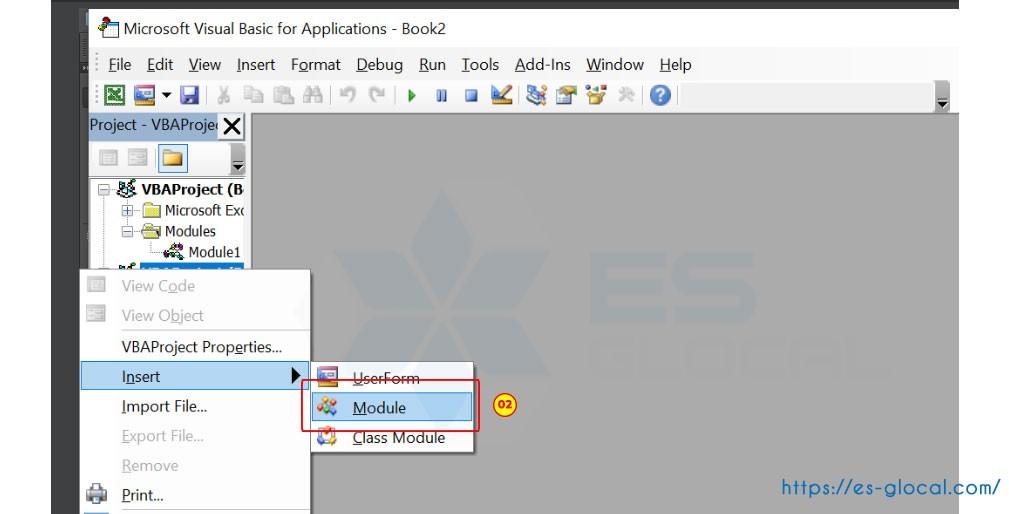1009x514 pixels.
Task: Click the Save toolbar icon
Action: pyautogui.click(x=189, y=95)
